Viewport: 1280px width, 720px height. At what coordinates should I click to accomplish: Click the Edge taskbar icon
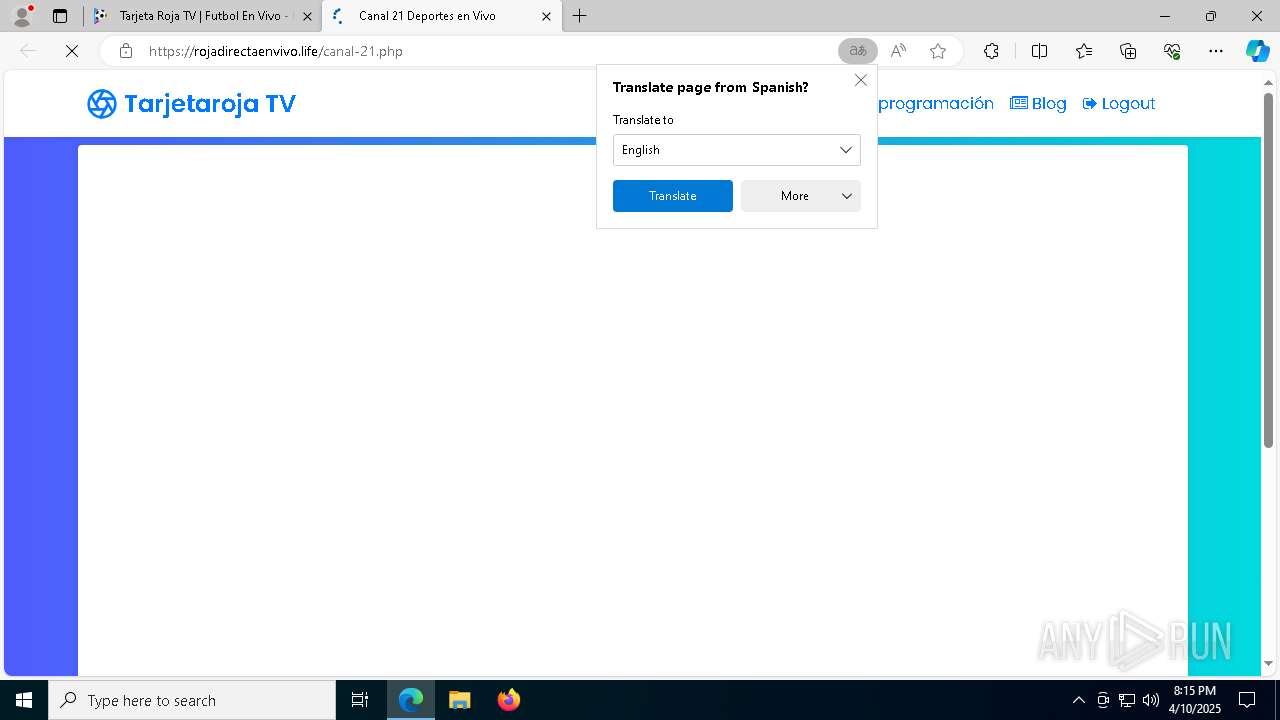pos(411,700)
